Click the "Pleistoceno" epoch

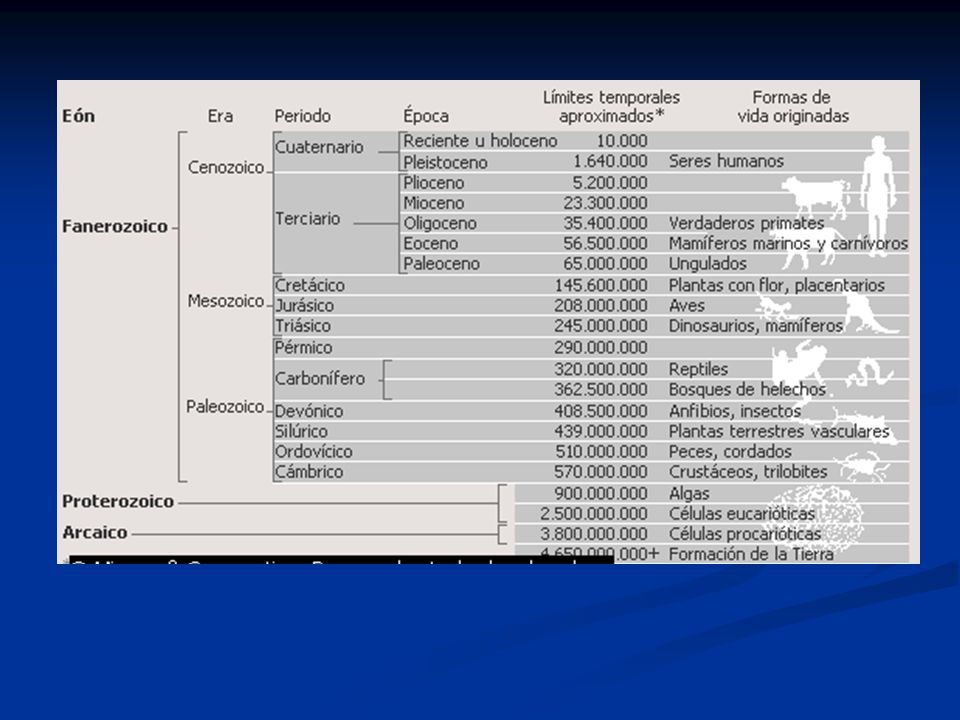click(445, 162)
